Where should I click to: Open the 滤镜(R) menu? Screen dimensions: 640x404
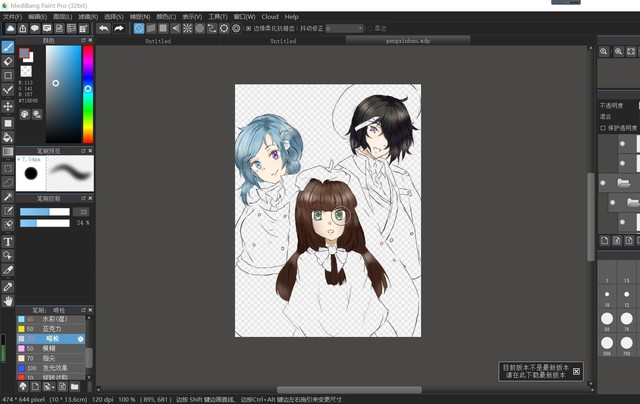(88, 17)
